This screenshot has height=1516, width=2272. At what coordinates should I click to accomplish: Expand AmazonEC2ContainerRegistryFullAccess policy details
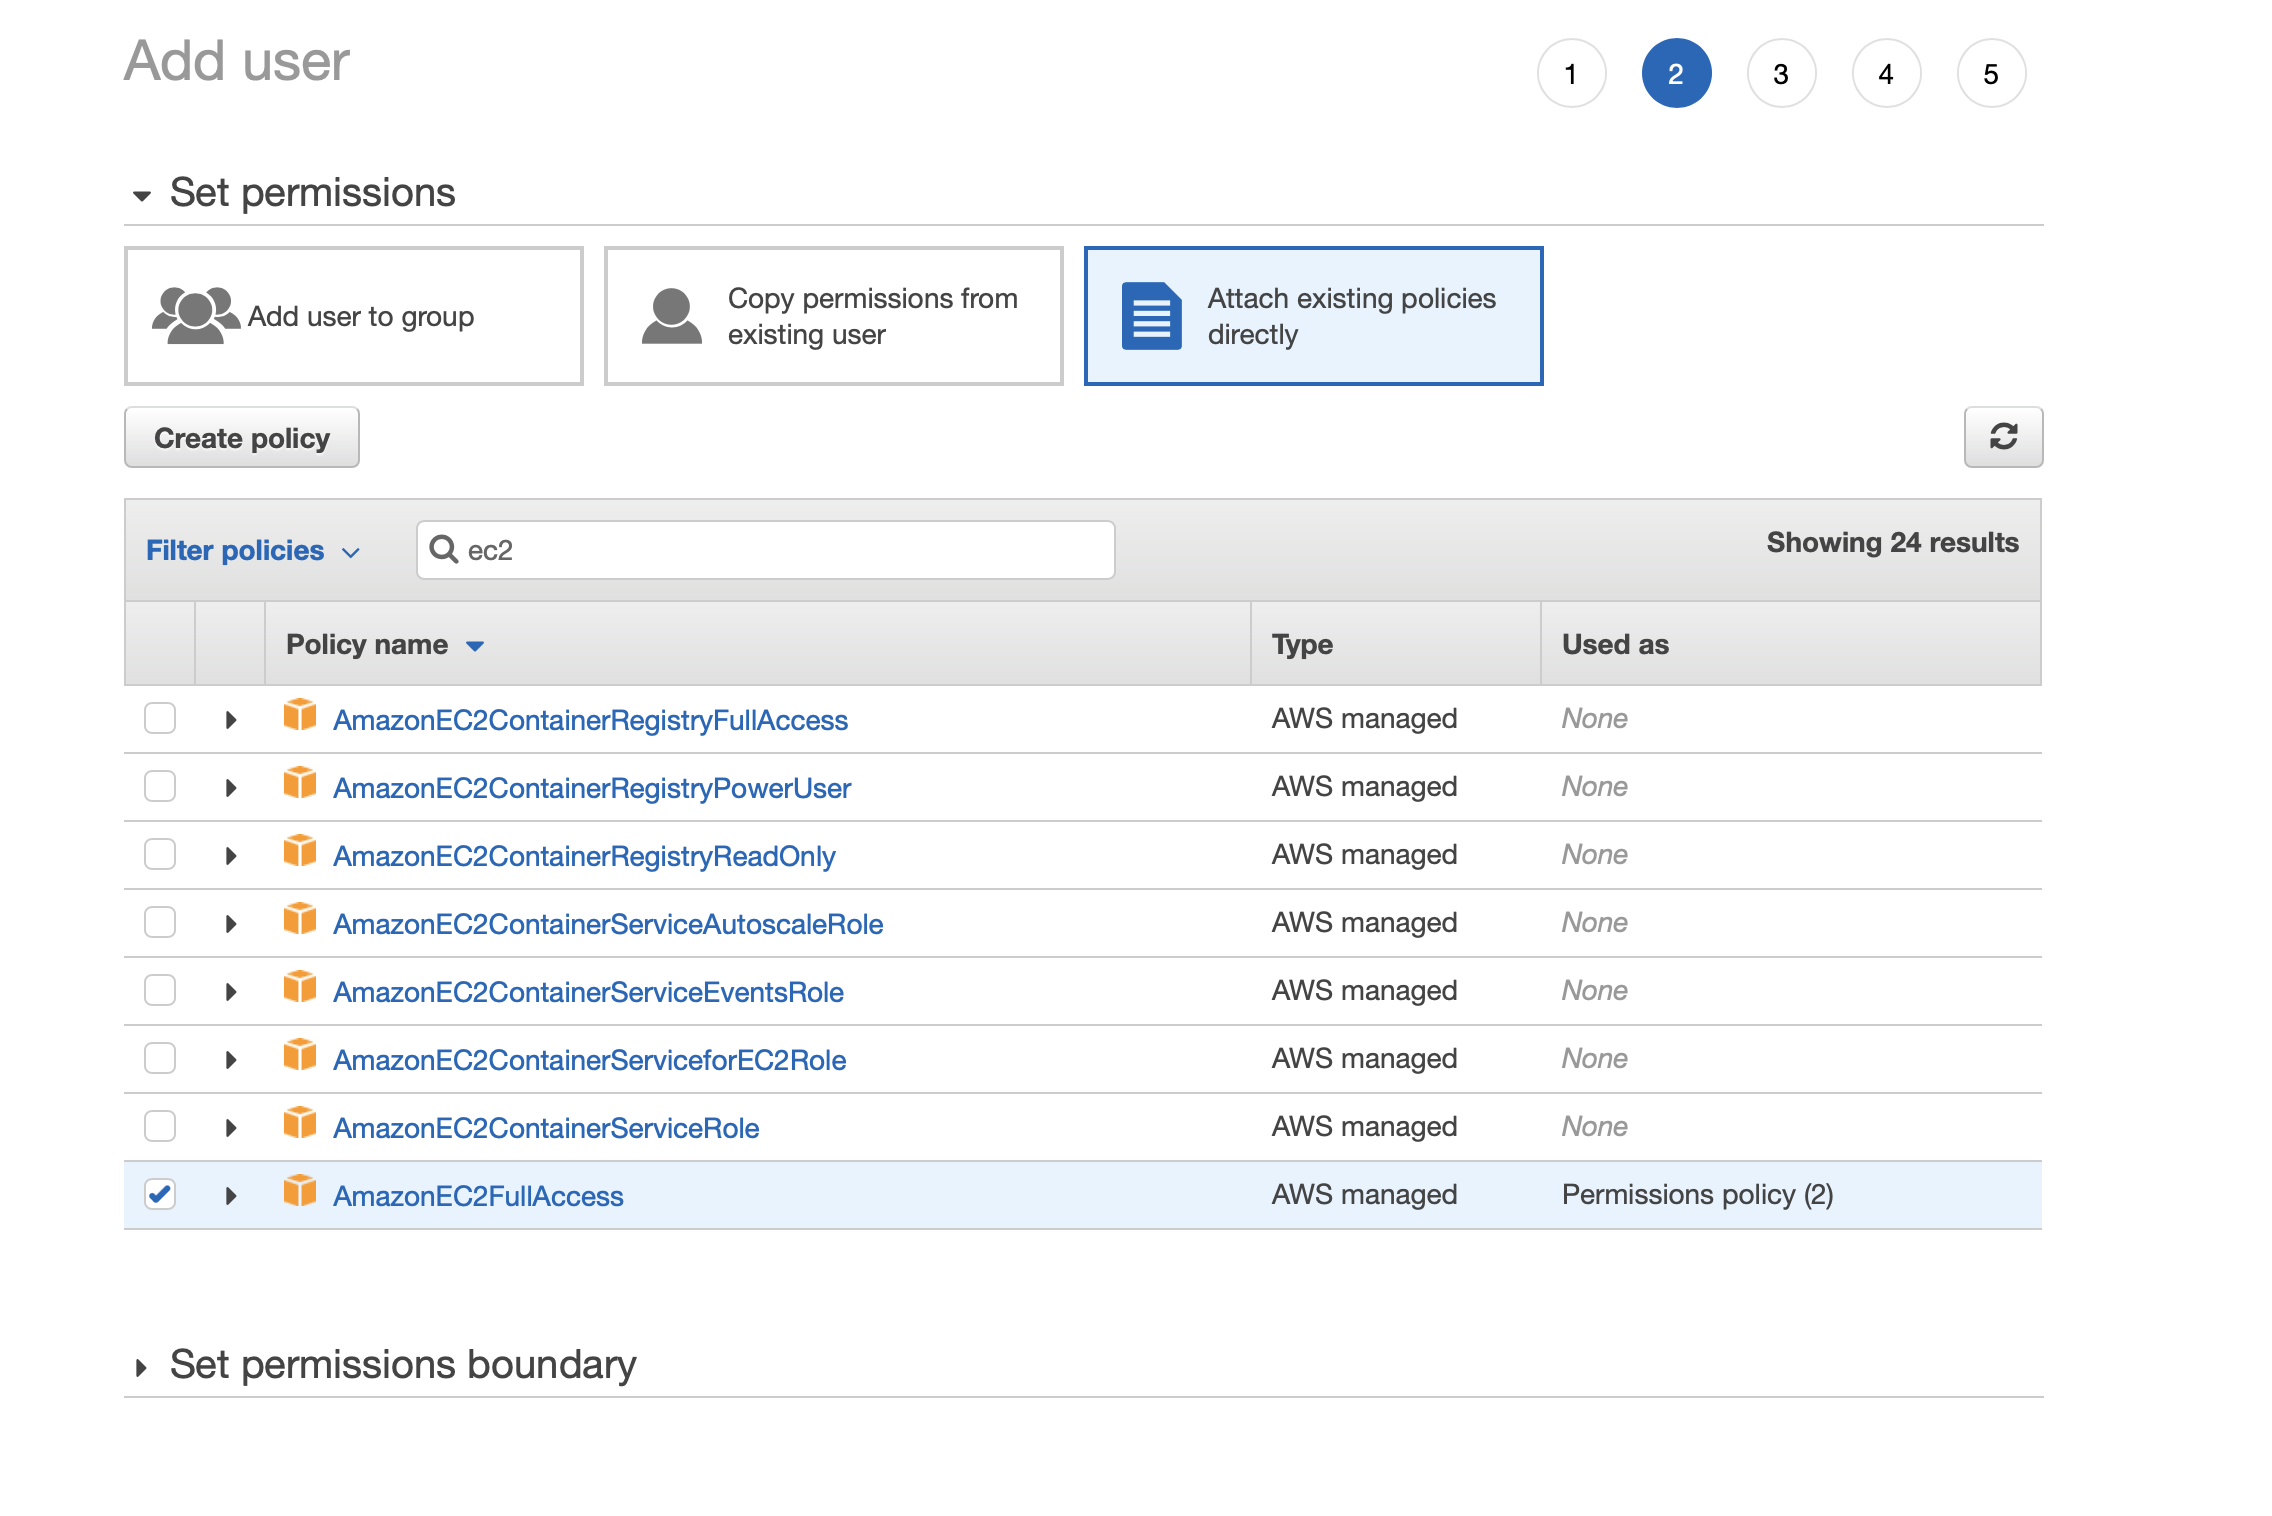pos(231,720)
